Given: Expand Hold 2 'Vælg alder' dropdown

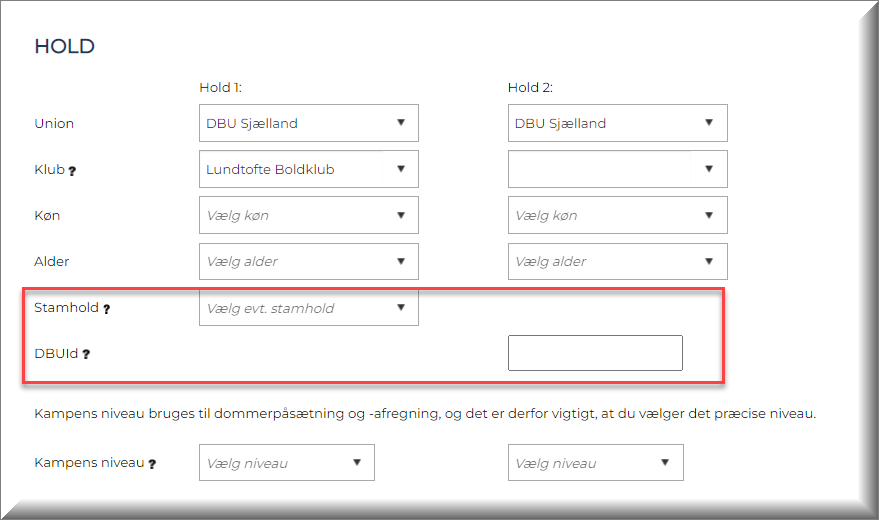Looking at the screenshot, I should pyautogui.click(x=617, y=261).
